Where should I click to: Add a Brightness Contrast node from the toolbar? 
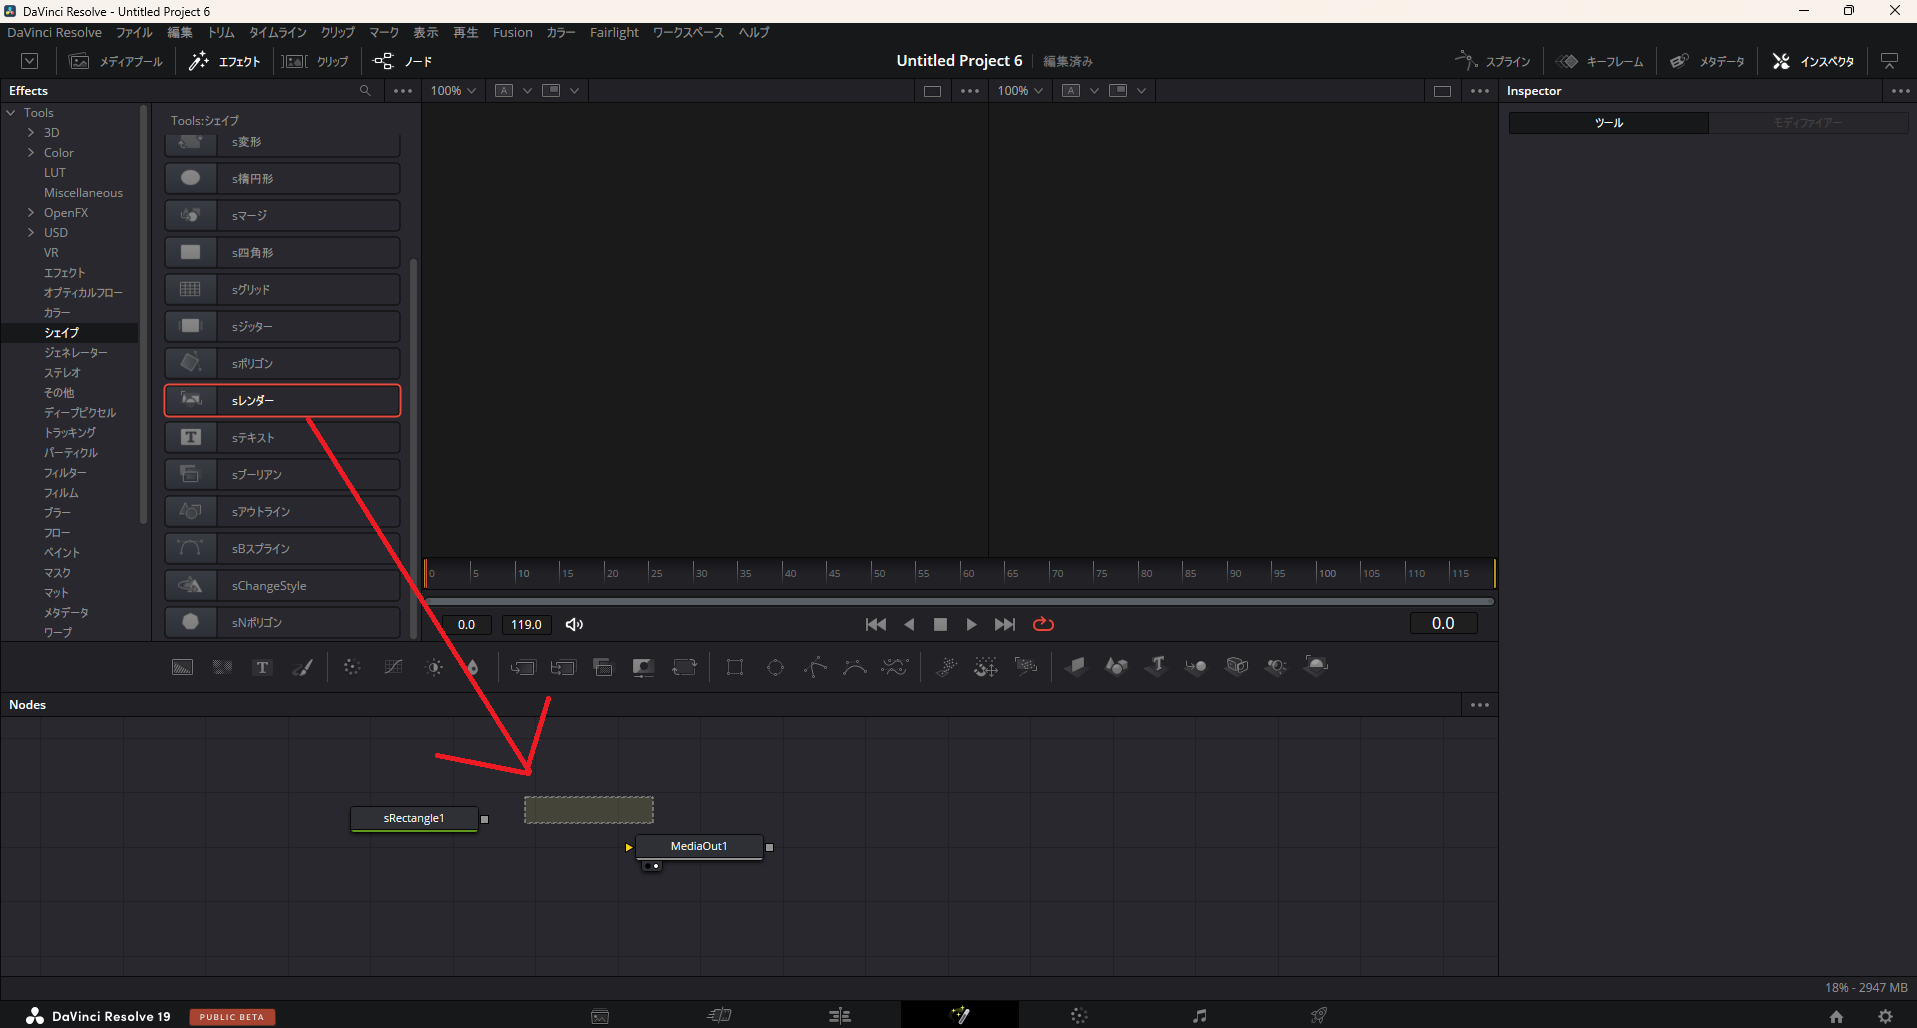(x=434, y=667)
